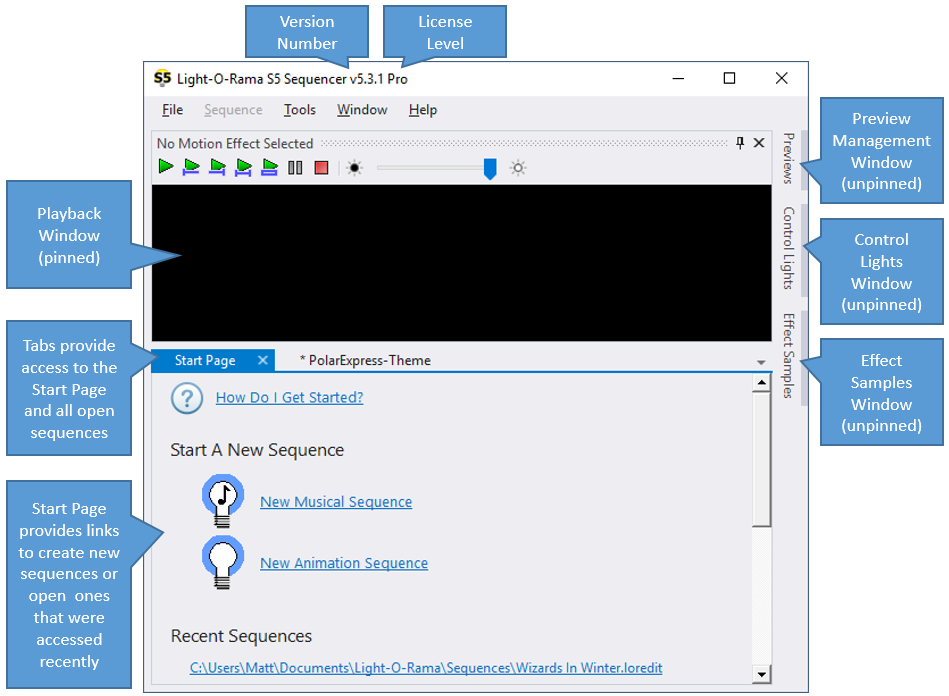Close the Playback window panel
This screenshot has height=696, width=949.
click(x=759, y=143)
